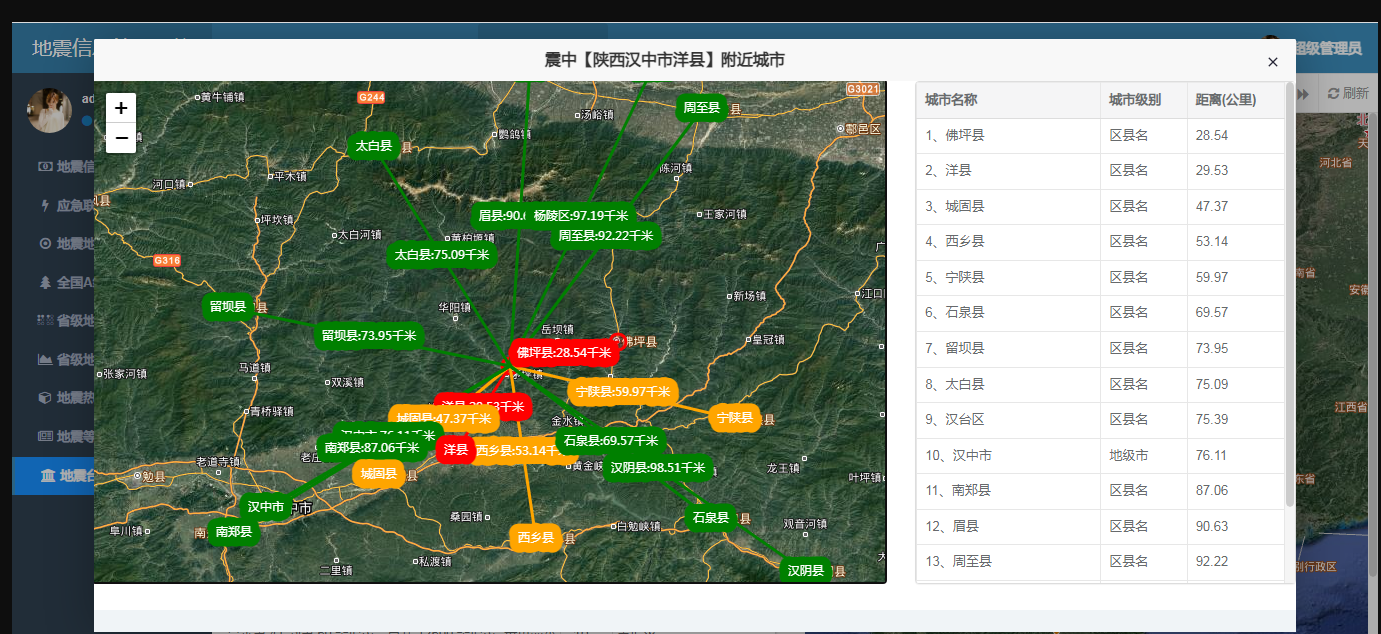Select table row 2、洋县

tap(1100, 171)
